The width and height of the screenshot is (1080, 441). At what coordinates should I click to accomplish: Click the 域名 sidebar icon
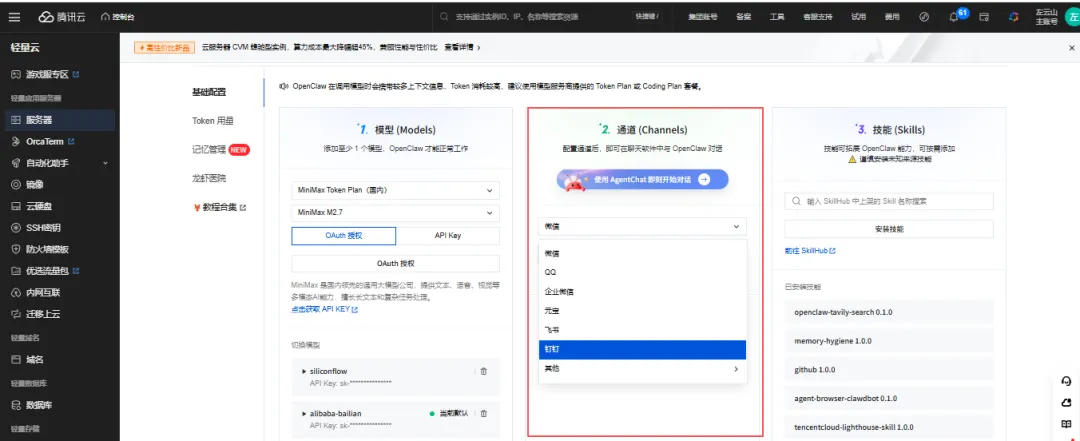[x=16, y=359]
